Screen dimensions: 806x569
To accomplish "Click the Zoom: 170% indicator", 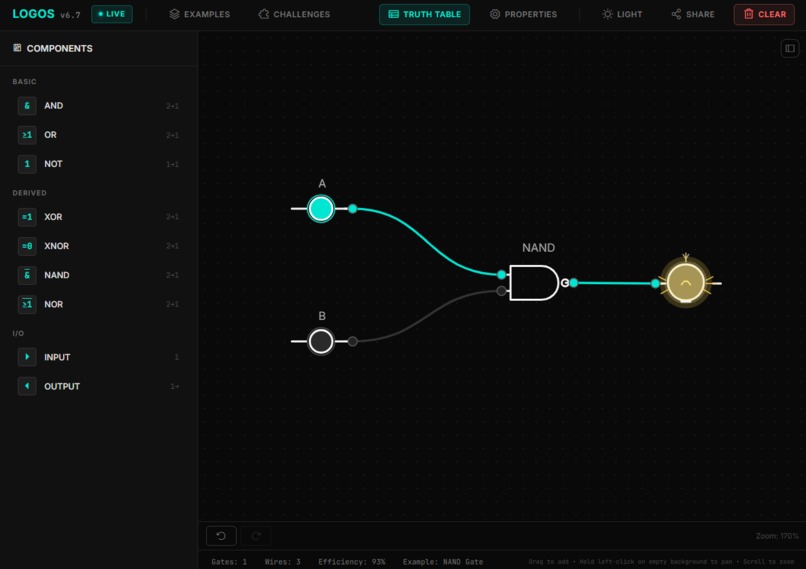I will (777, 536).
